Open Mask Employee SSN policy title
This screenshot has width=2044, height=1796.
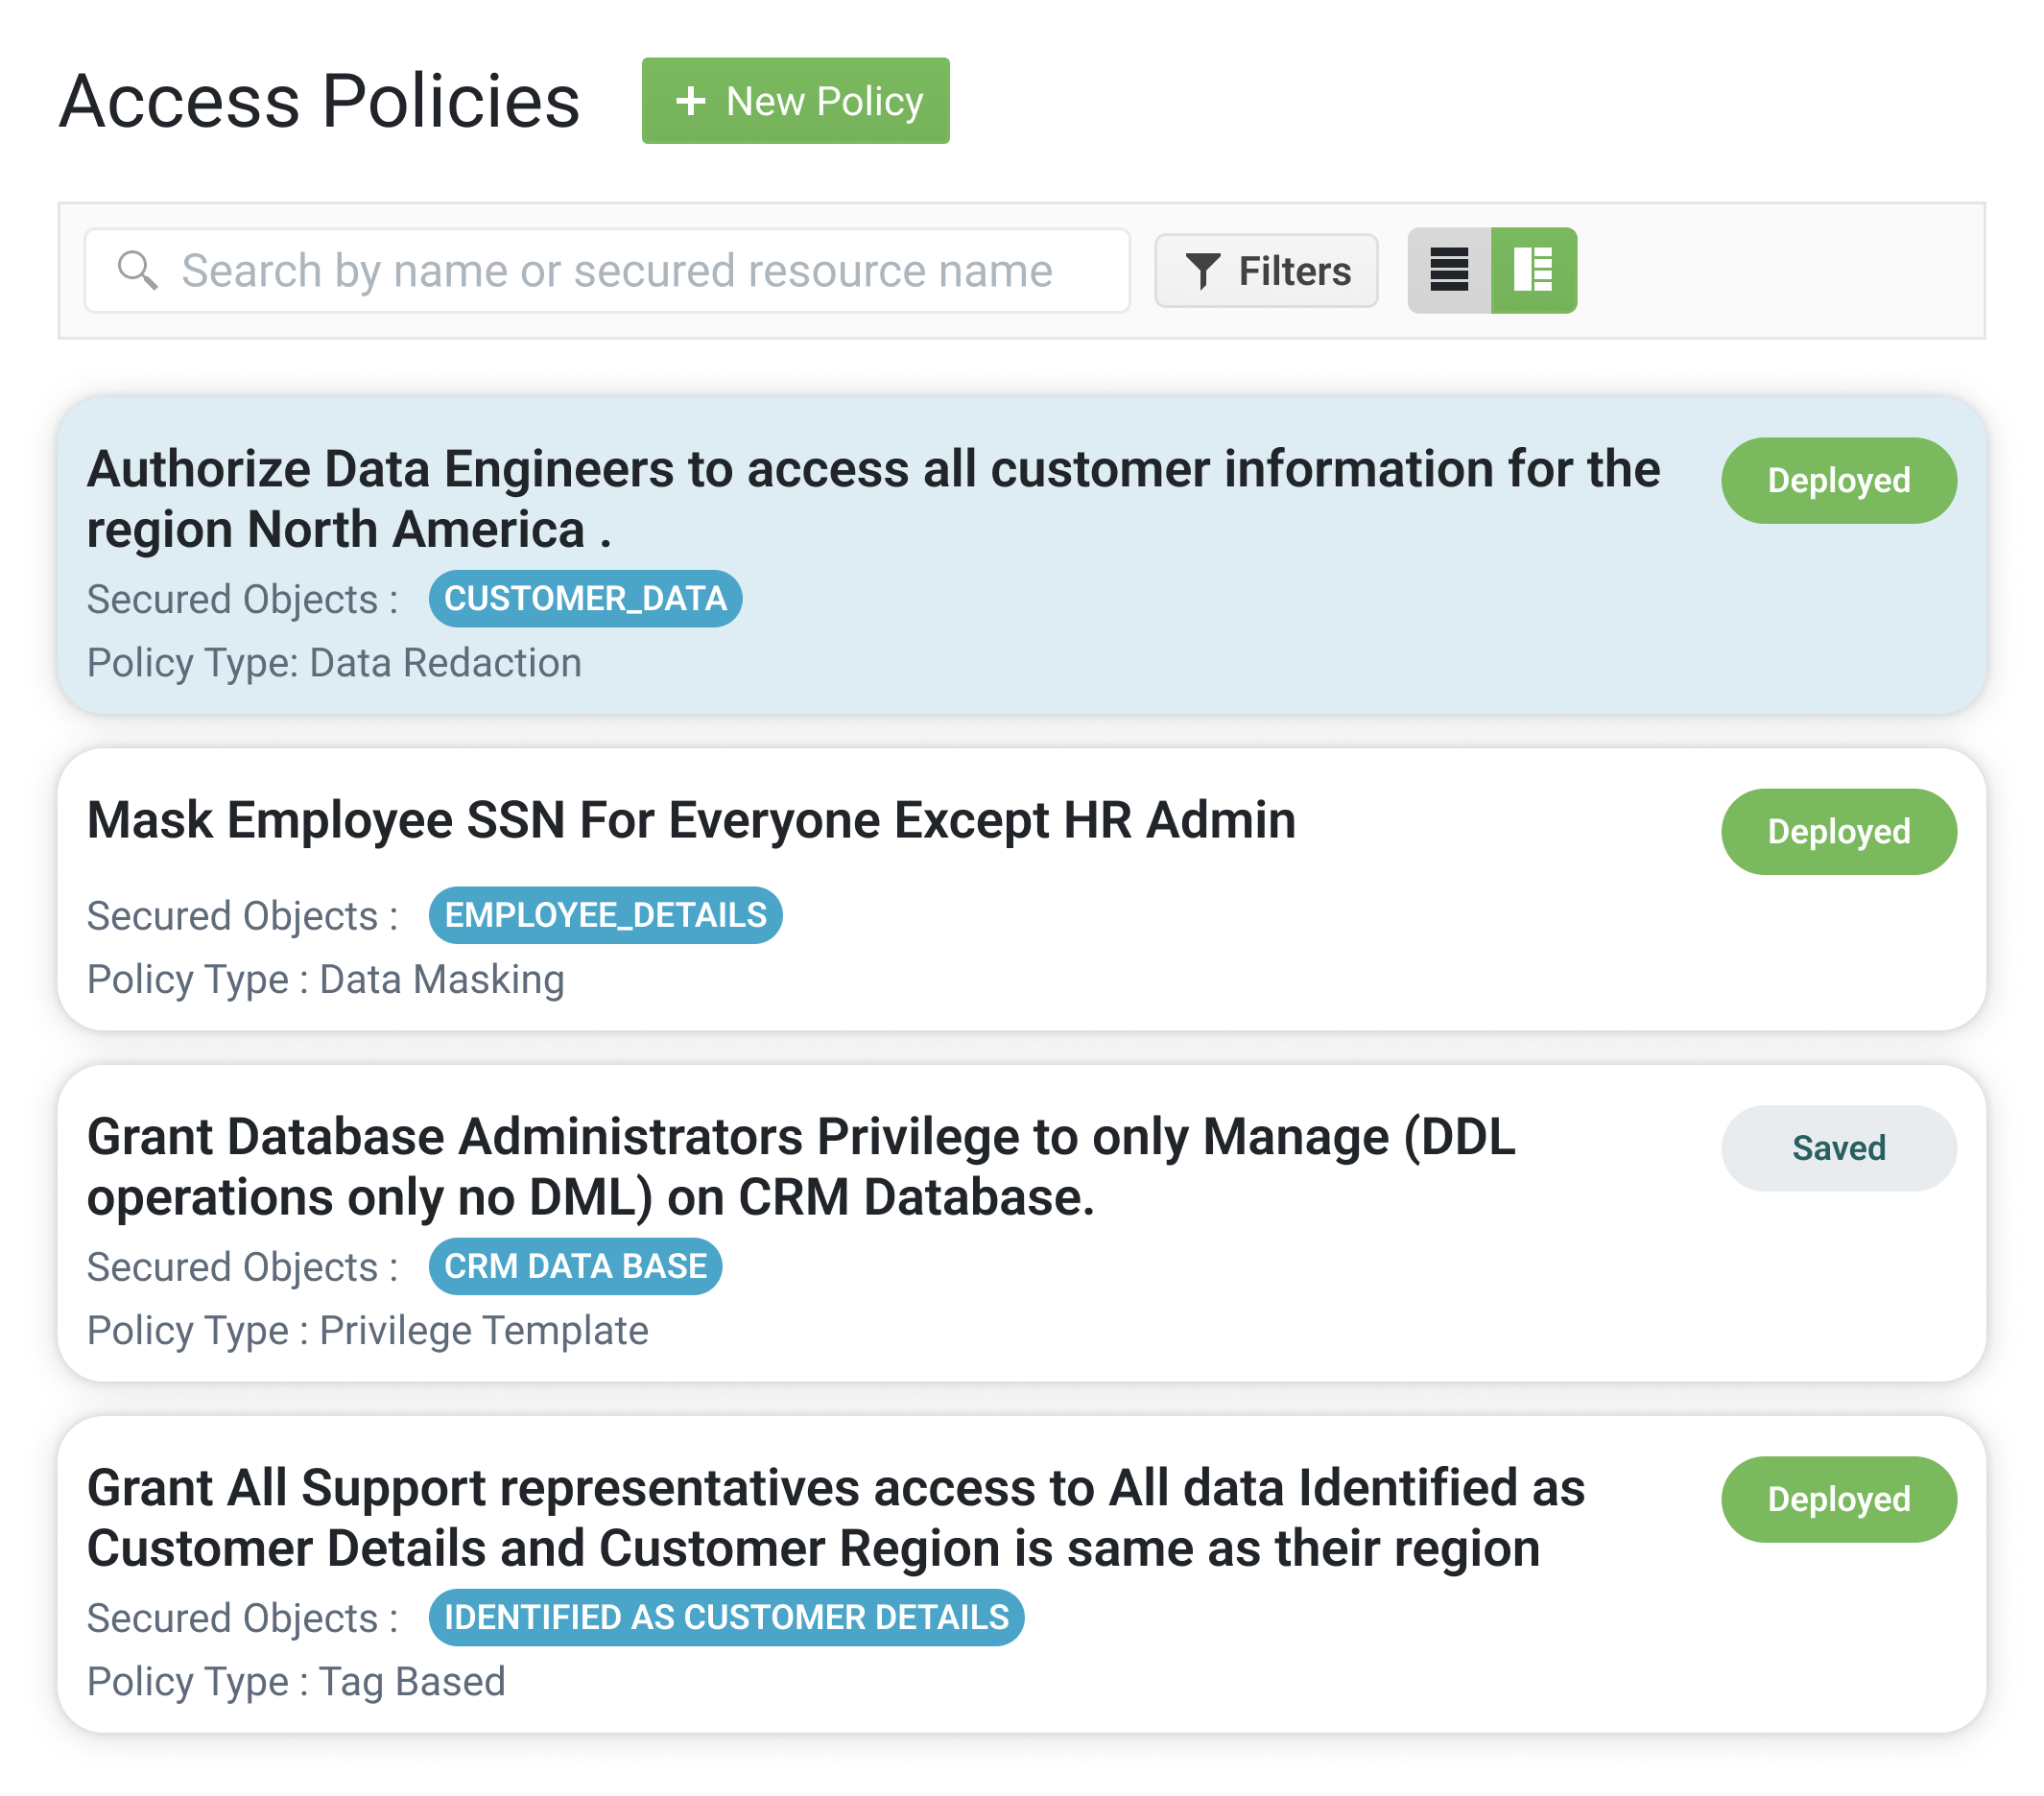pyautogui.click(x=691, y=820)
